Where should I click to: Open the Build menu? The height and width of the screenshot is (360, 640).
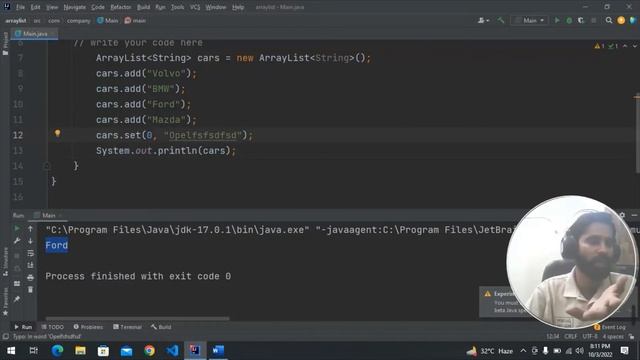coord(143,7)
